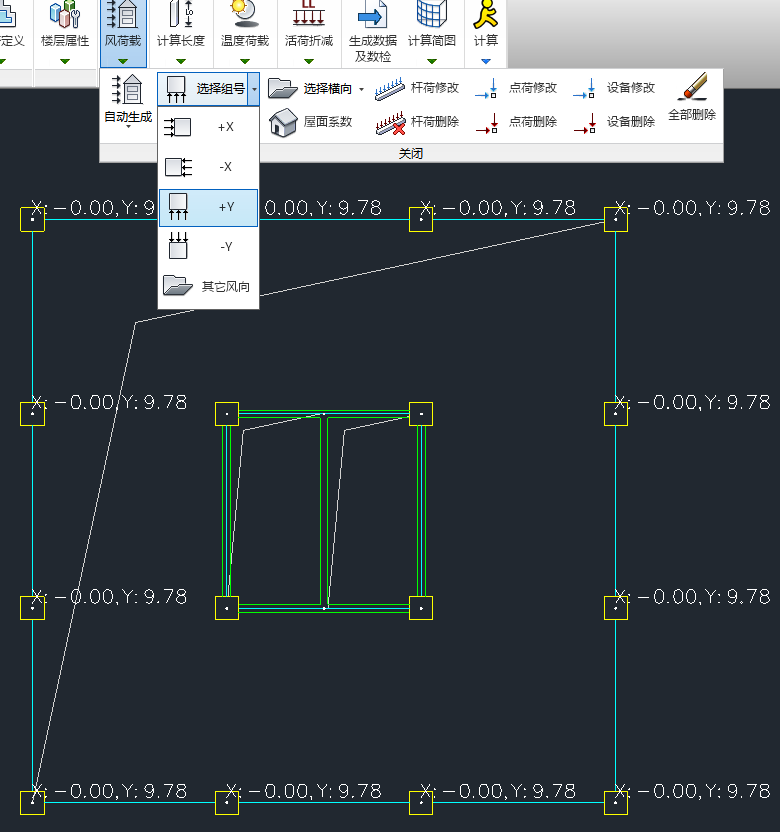Click 点荷修改 point load edit
The width and height of the screenshot is (780, 832).
tap(515, 88)
